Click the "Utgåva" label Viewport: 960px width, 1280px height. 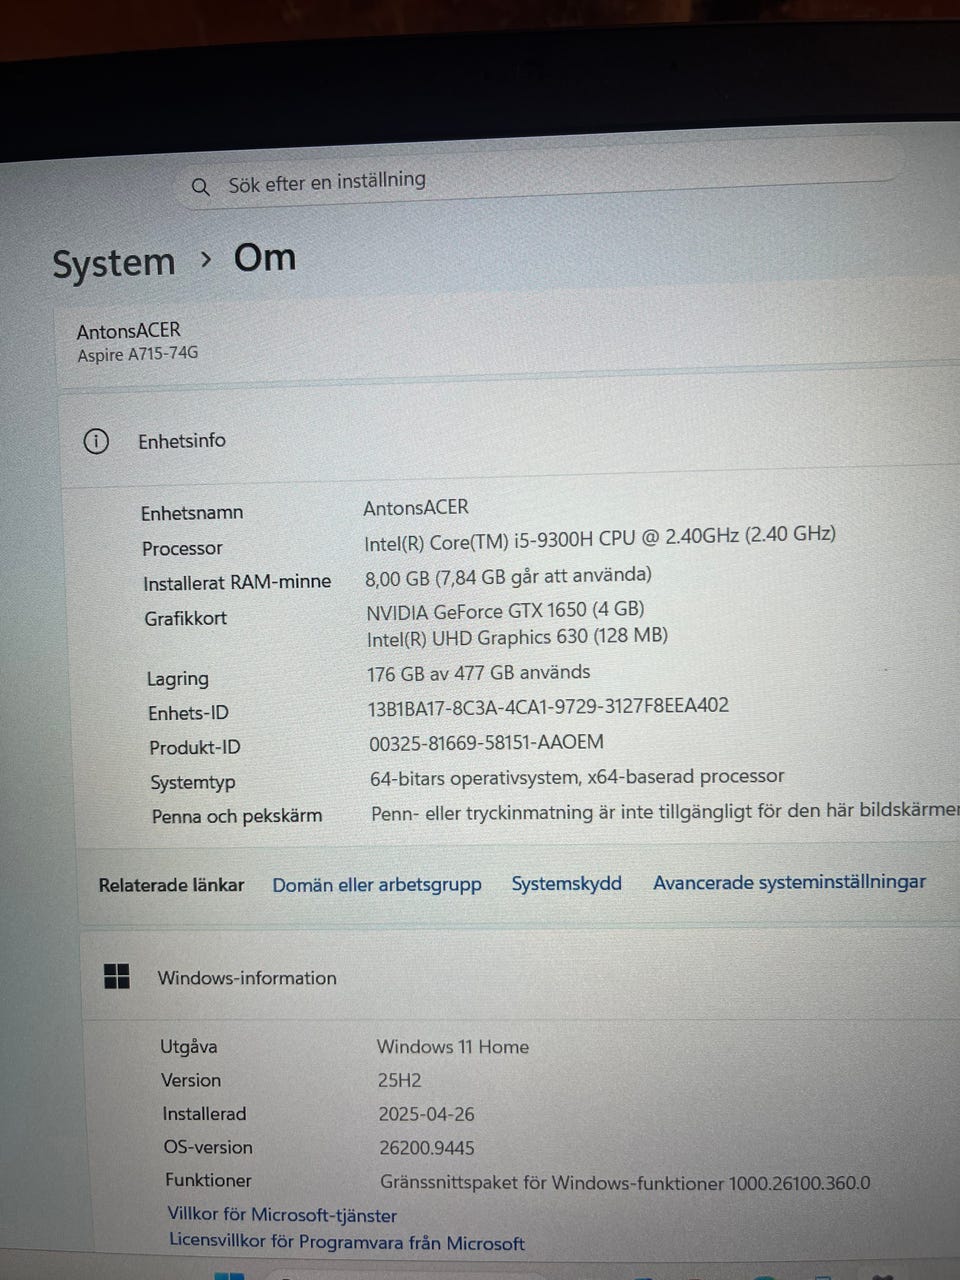click(189, 1047)
